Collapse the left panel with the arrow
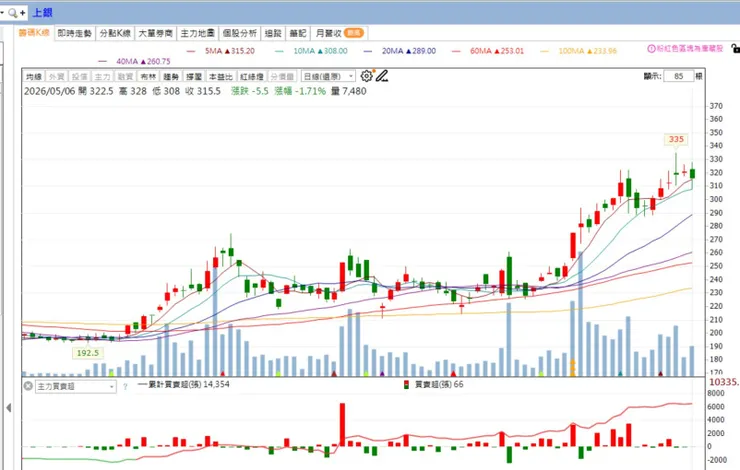 (8, 407)
